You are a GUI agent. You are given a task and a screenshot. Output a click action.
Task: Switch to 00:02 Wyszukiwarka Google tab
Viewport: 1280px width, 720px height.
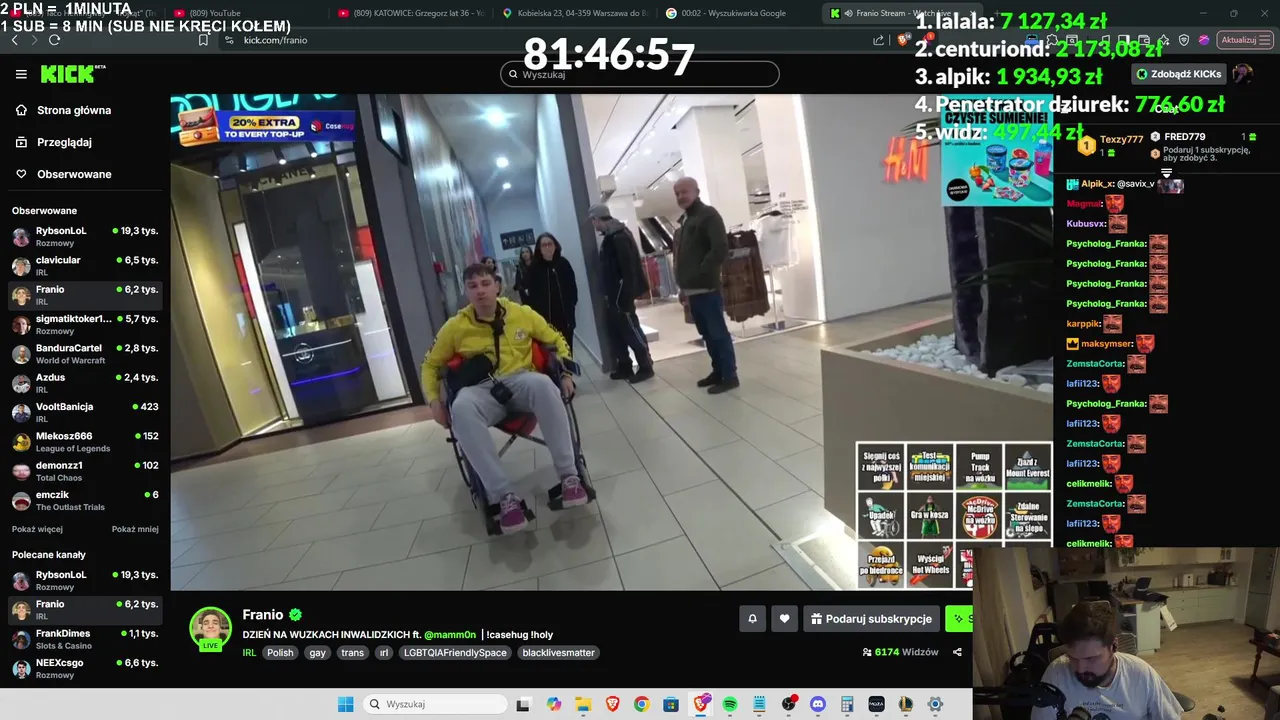pos(737,13)
